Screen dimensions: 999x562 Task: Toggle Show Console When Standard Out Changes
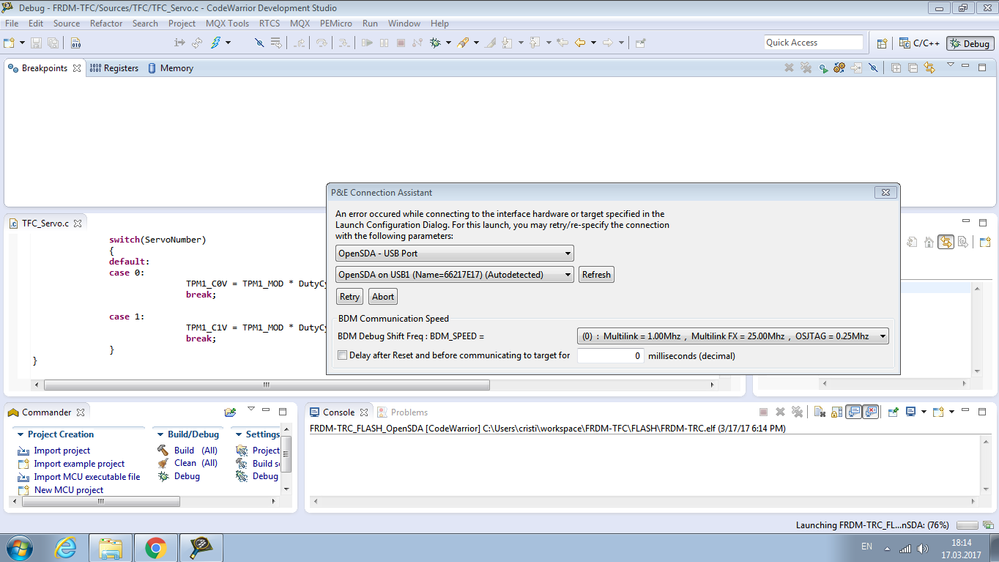coord(854,412)
